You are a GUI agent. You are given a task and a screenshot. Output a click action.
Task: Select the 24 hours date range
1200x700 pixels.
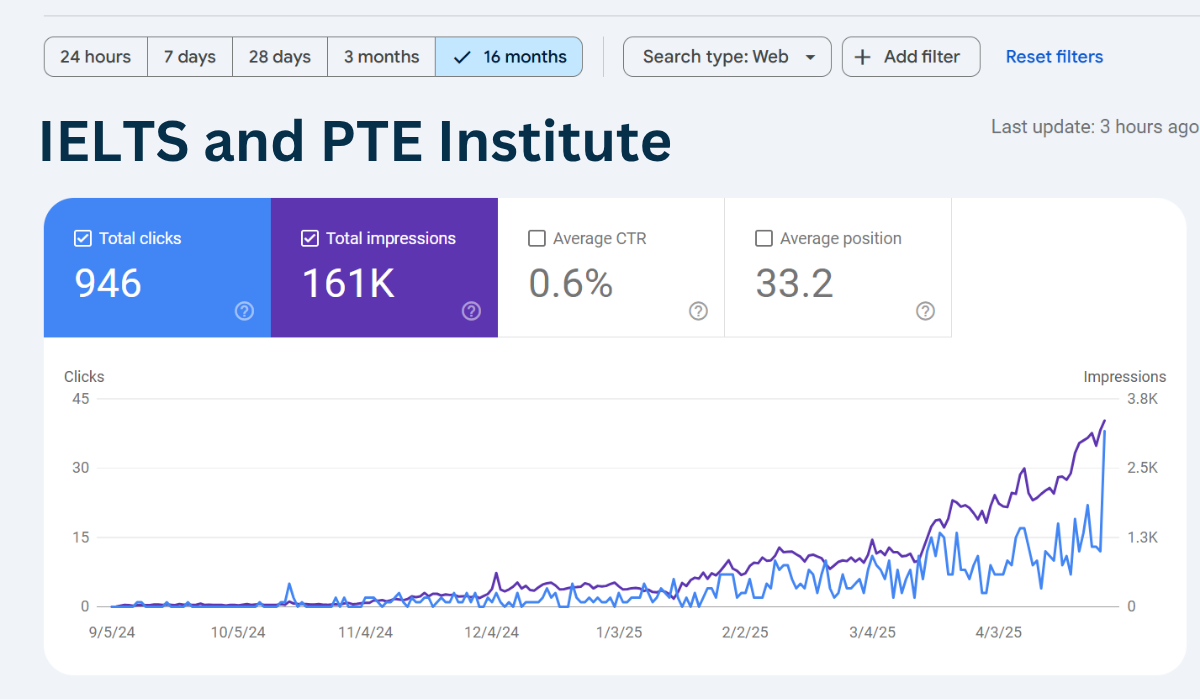coord(95,56)
